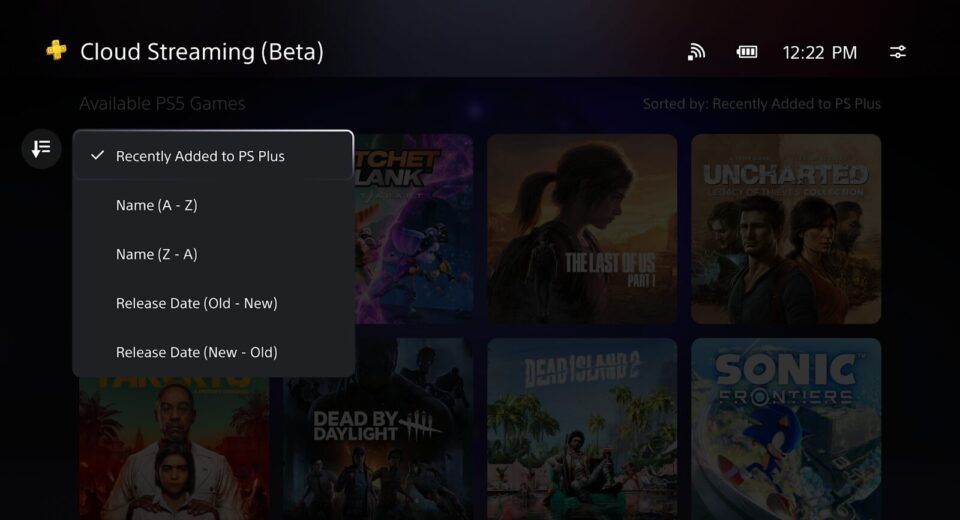The width and height of the screenshot is (960, 520).
Task: Click the controller battery icon
Action: 746,52
